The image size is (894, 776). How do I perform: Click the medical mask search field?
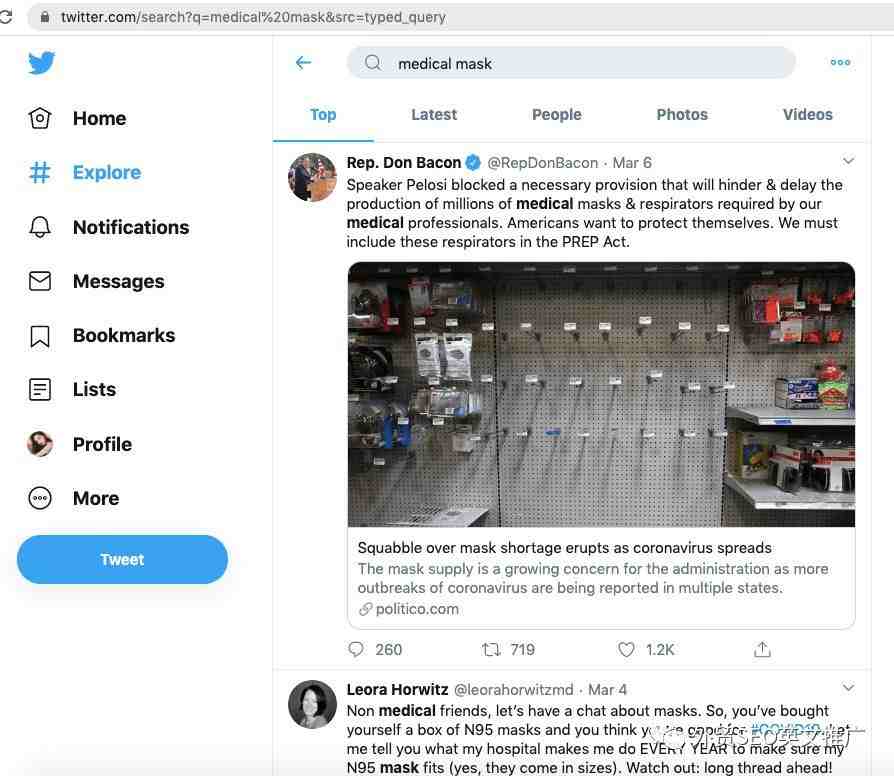[x=571, y=63]
